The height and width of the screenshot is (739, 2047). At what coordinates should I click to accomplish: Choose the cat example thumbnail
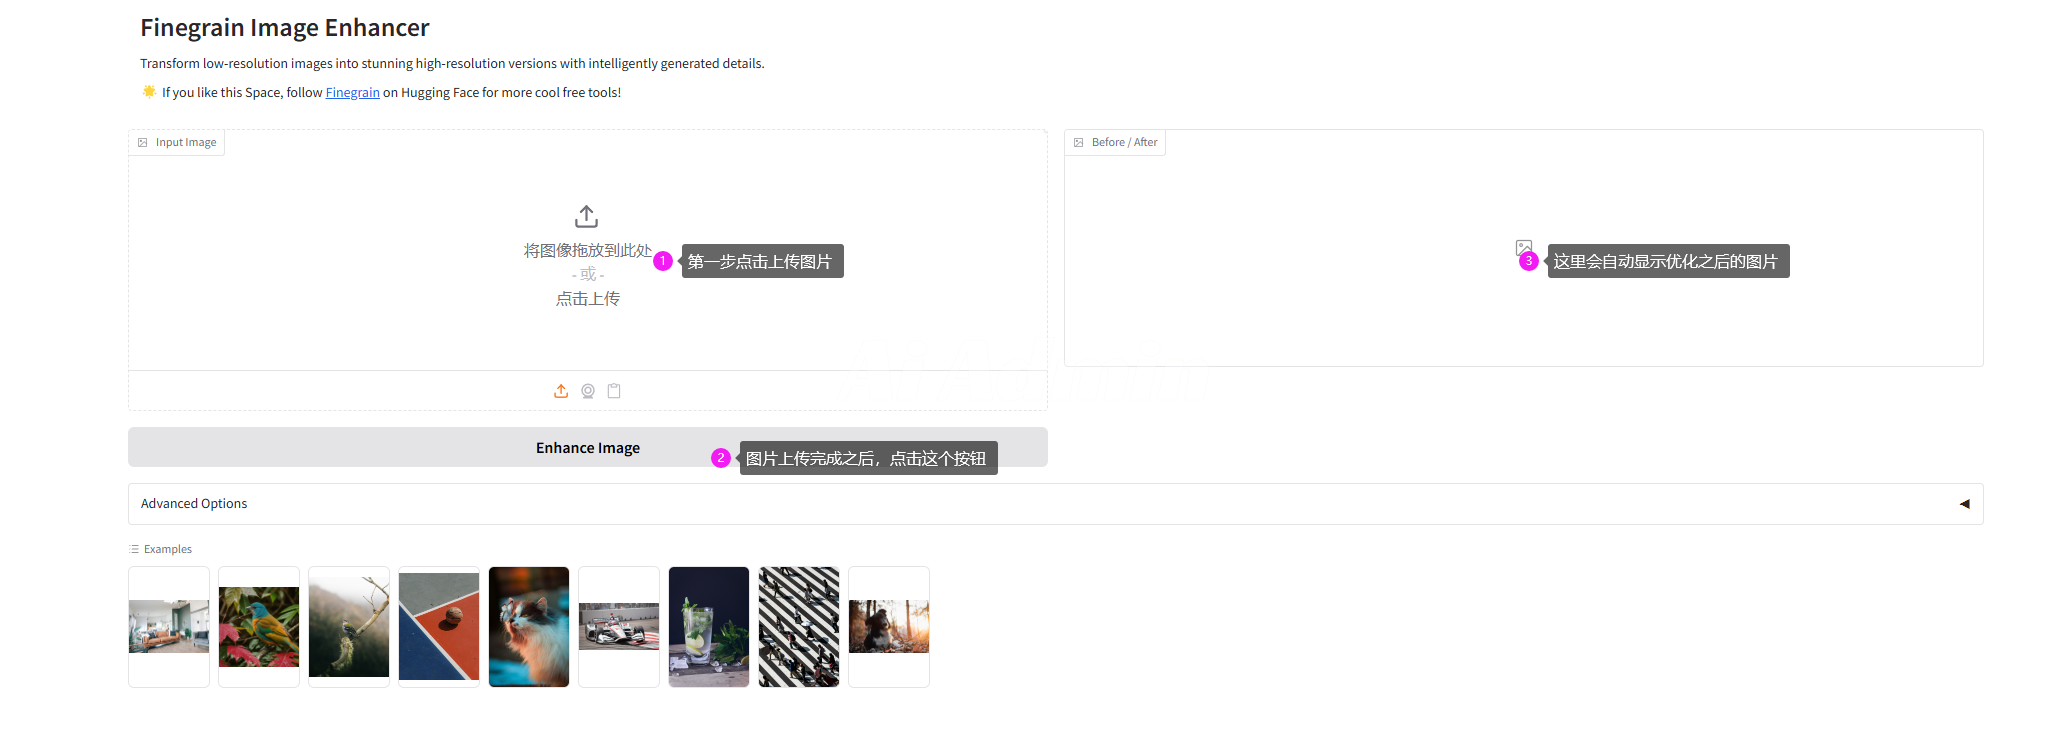coord(529,627)
